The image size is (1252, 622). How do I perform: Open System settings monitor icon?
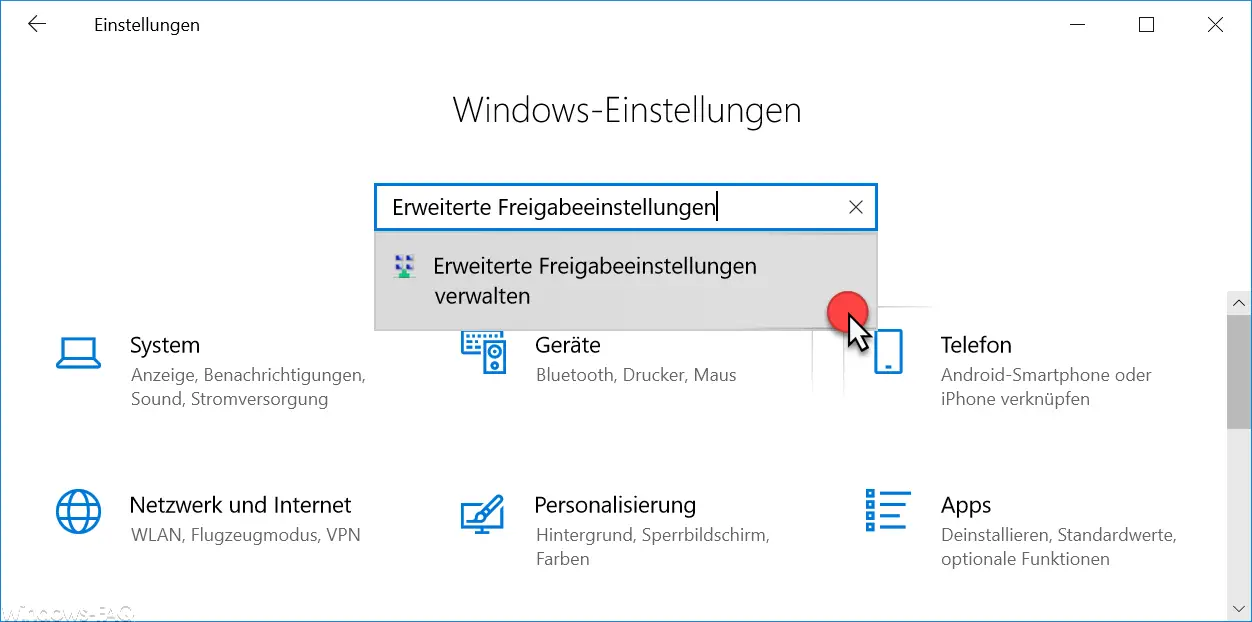[x=77, y=351]
